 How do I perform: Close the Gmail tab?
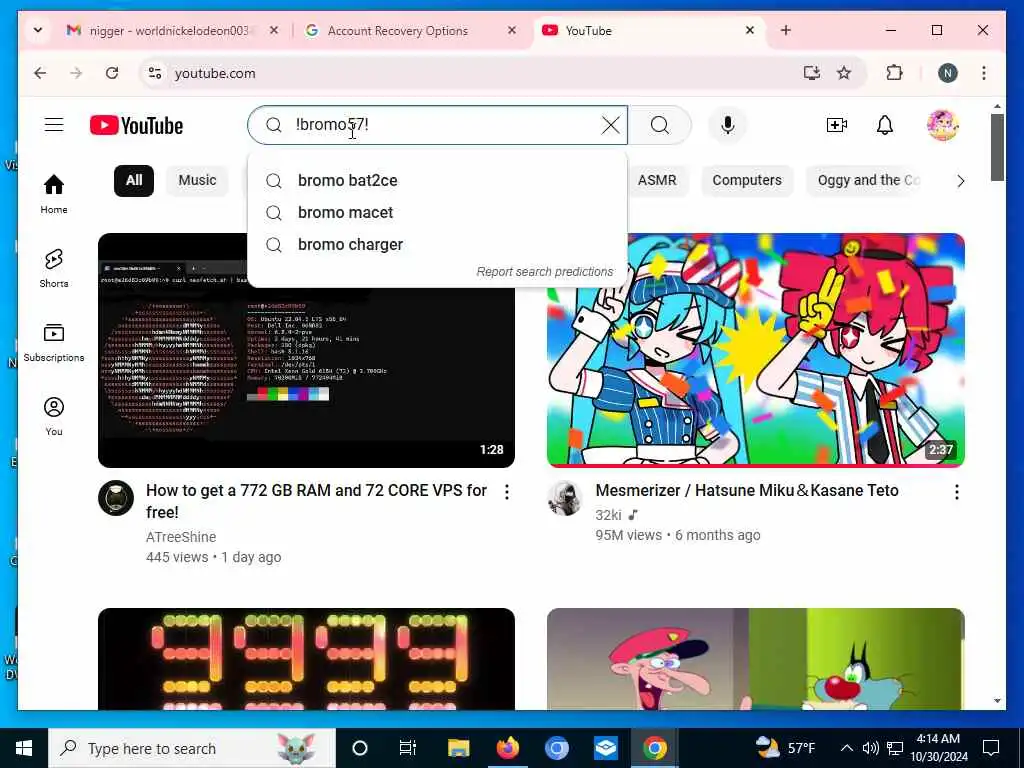click(x=274, y=30)
